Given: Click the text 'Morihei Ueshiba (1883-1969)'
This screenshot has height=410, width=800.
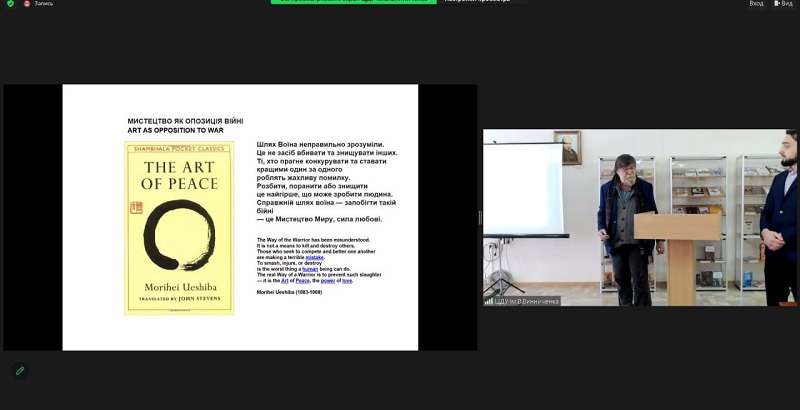Looking at the screenshot, I should click(289, 292).
